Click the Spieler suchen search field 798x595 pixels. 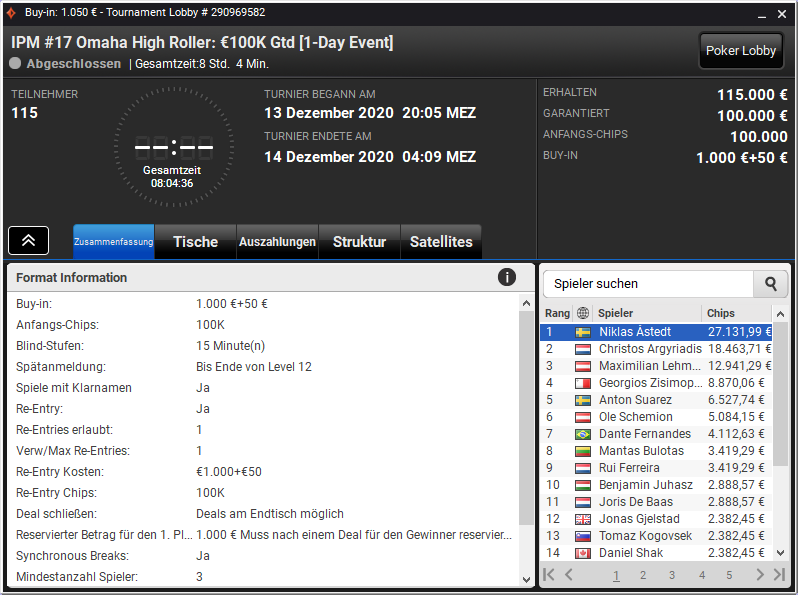(648, 284)
